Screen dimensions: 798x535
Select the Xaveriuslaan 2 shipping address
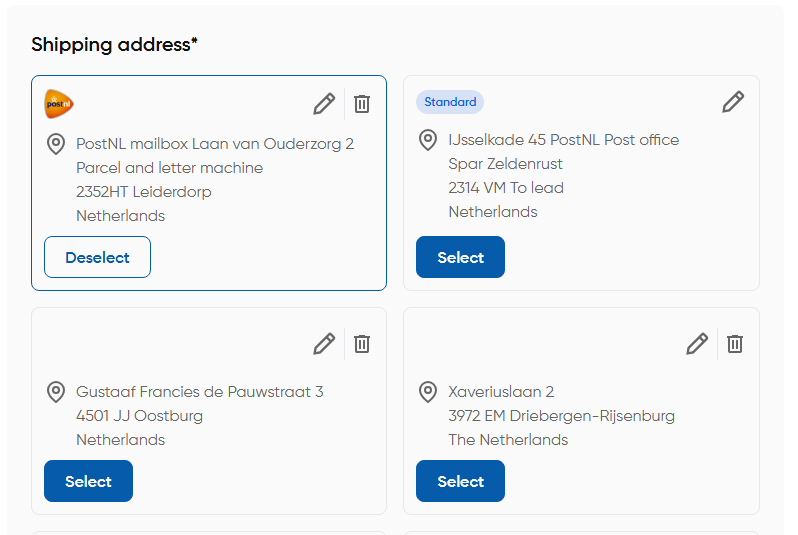[x=460, y=481]
